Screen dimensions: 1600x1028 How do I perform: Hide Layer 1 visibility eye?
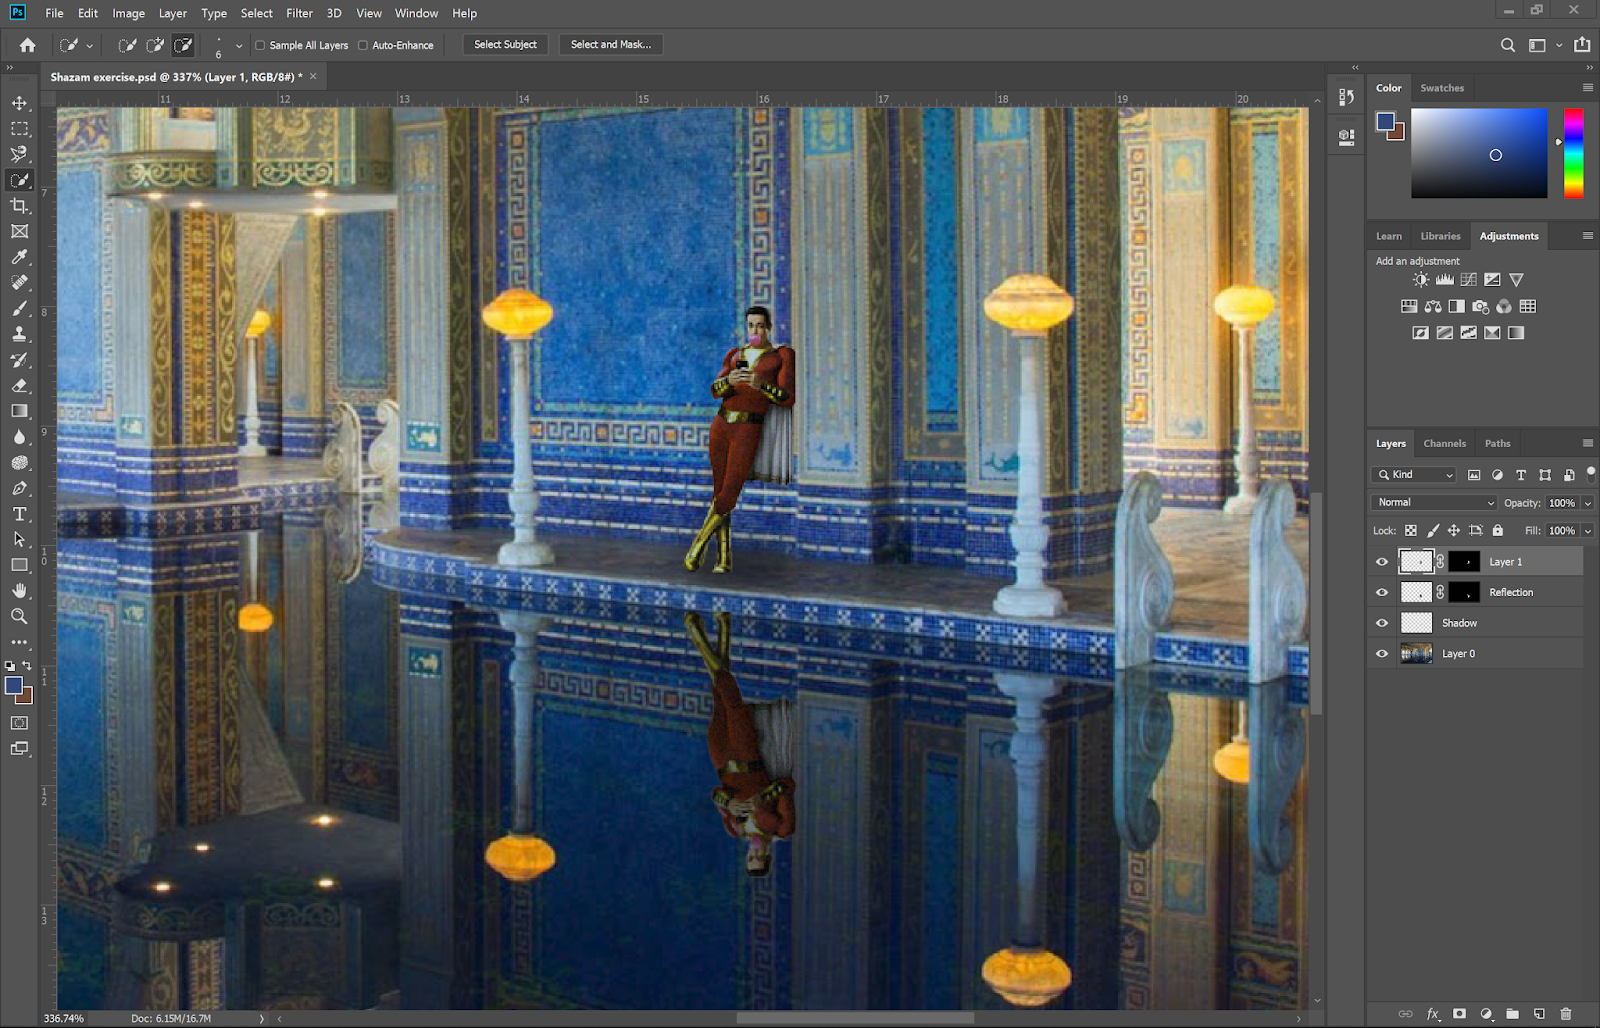1382,562
